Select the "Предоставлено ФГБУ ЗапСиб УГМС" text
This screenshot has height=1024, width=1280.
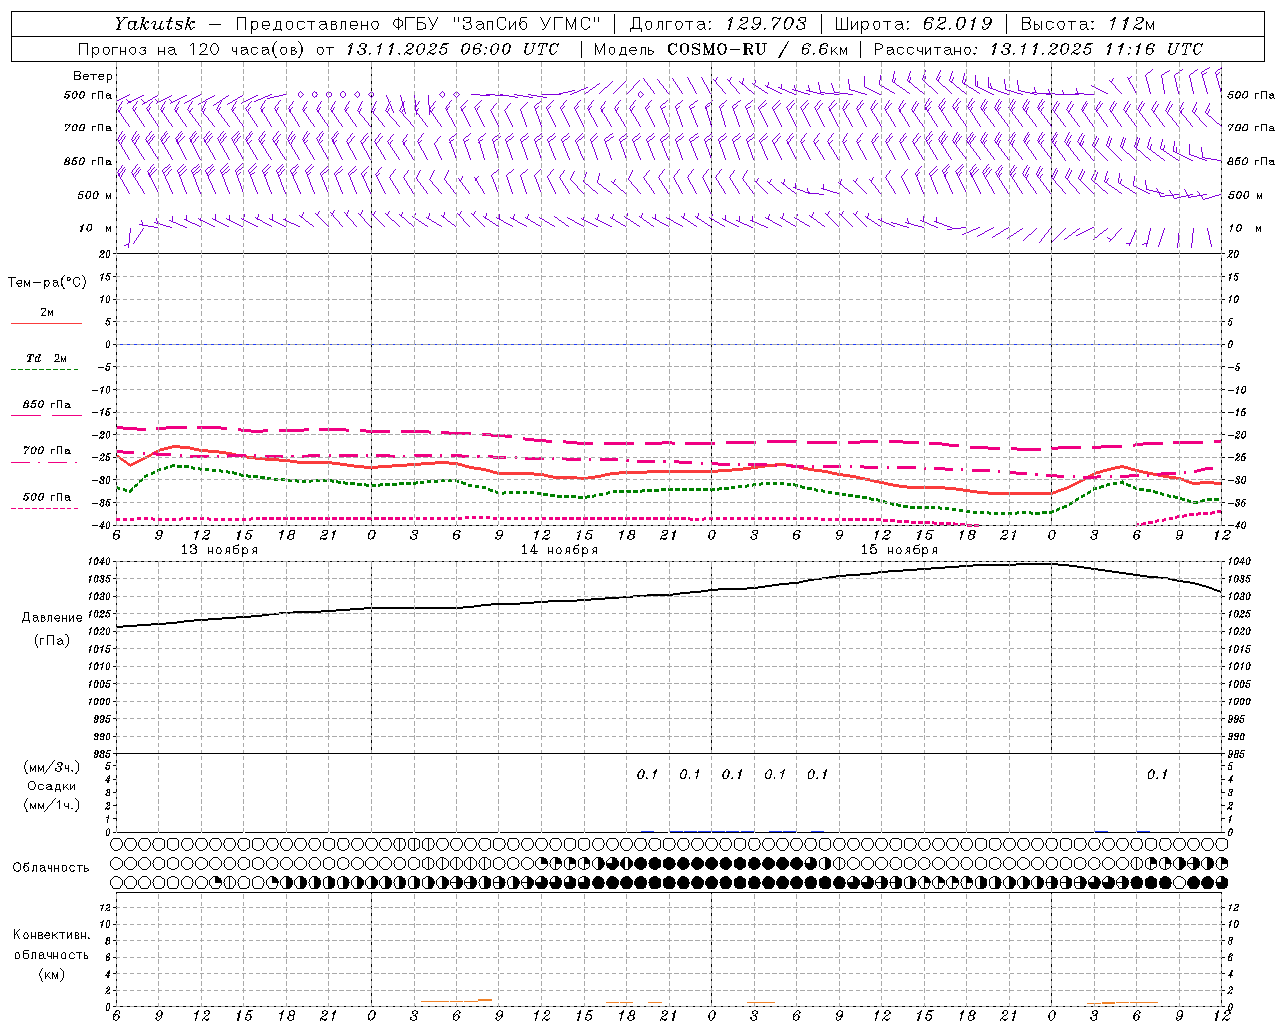[418, 23]
